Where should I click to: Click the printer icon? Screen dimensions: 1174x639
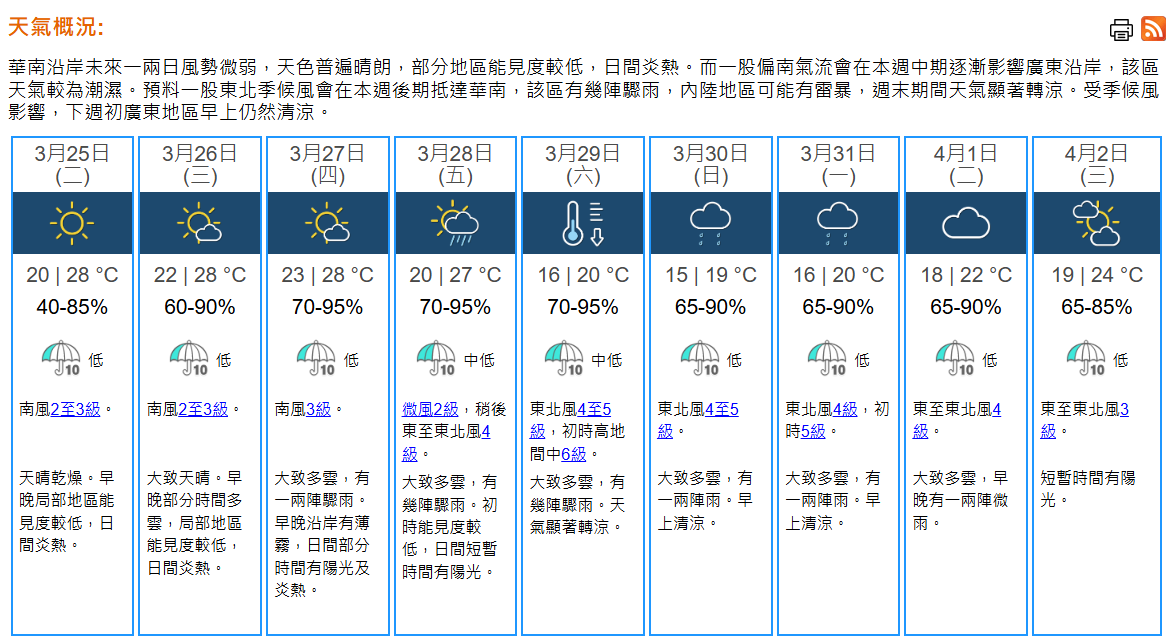coord(1121,30)
